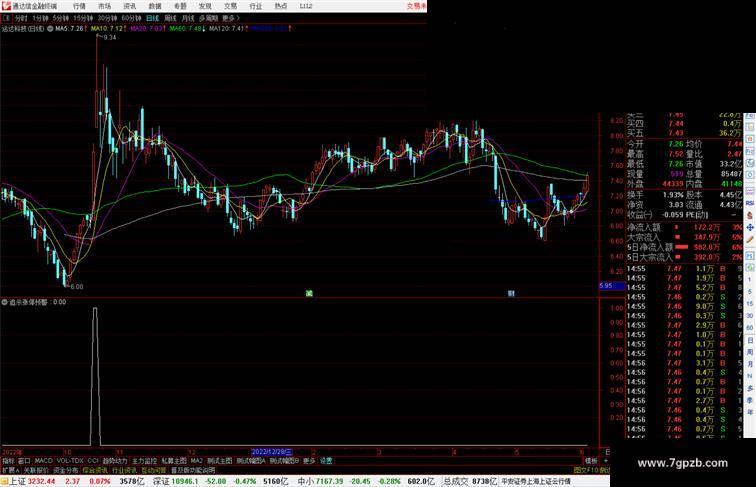Select the 月线 monthly period
Screen dimensions: 756x487
(x=188, y=18)
